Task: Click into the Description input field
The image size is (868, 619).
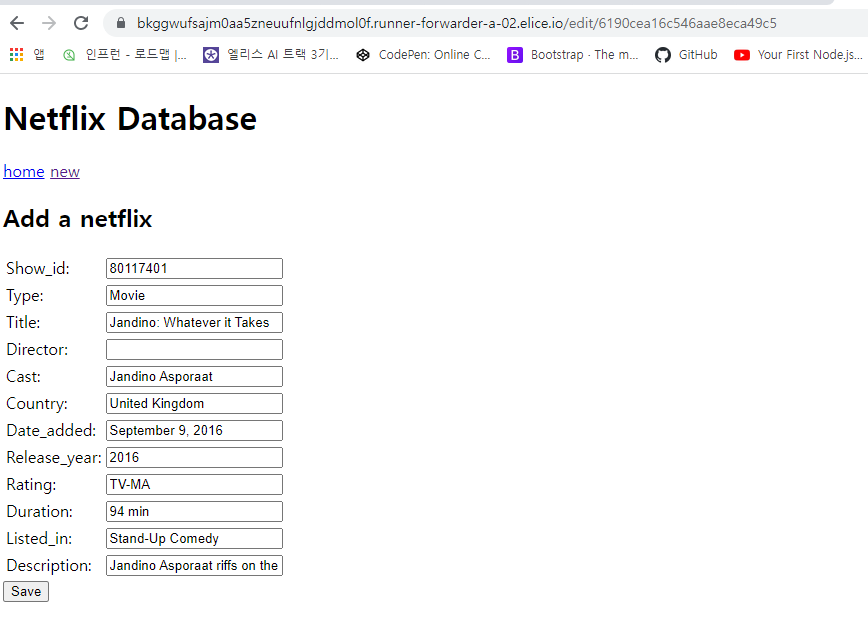Action: pyautogui.click(x=194, y=565)
